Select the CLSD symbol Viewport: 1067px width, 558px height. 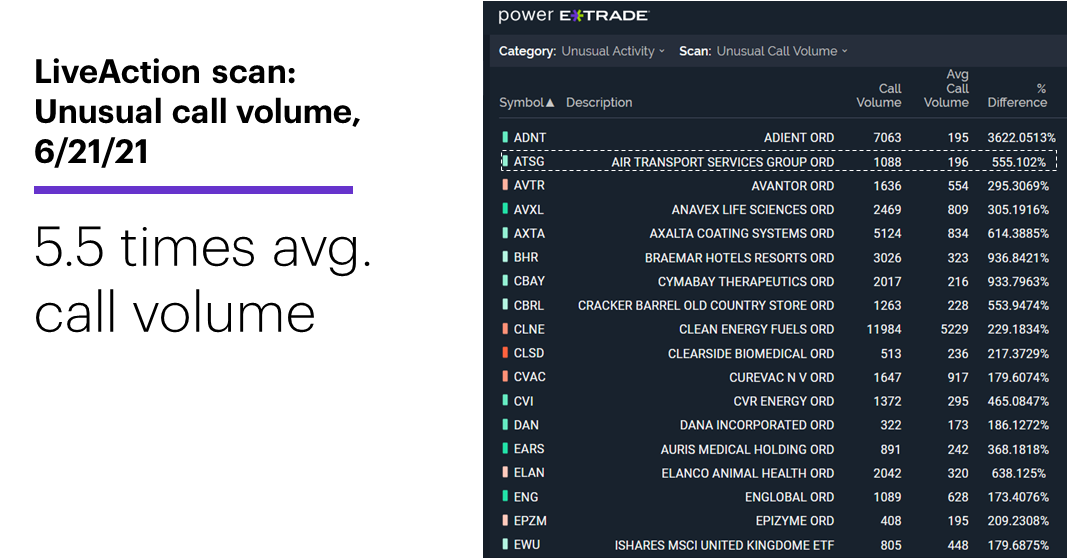point(529,353)
